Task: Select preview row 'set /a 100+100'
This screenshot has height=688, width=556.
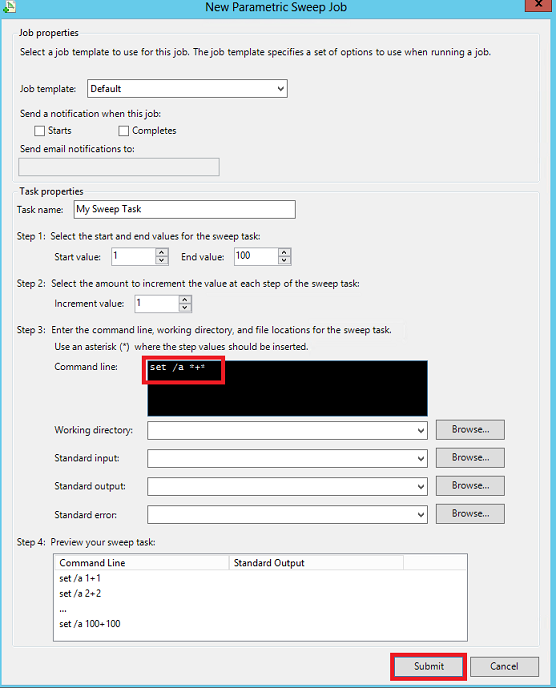Action: [x=90, y=624]
